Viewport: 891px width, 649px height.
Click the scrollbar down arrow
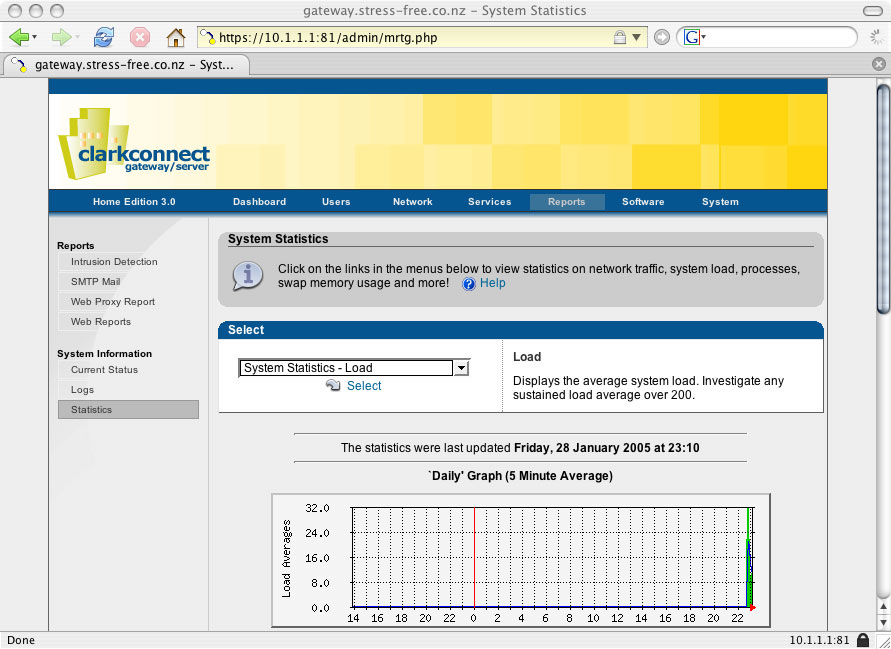pos(883,623)
